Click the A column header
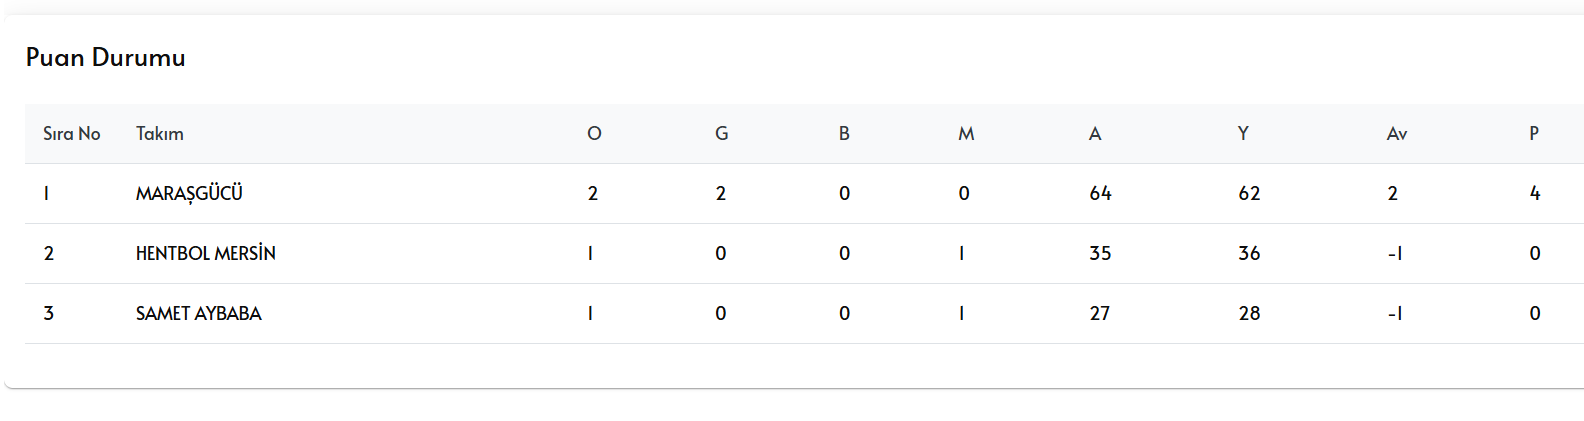Image resolution: width=1584 pixels, height=421 pixels. click(1095, 133)
